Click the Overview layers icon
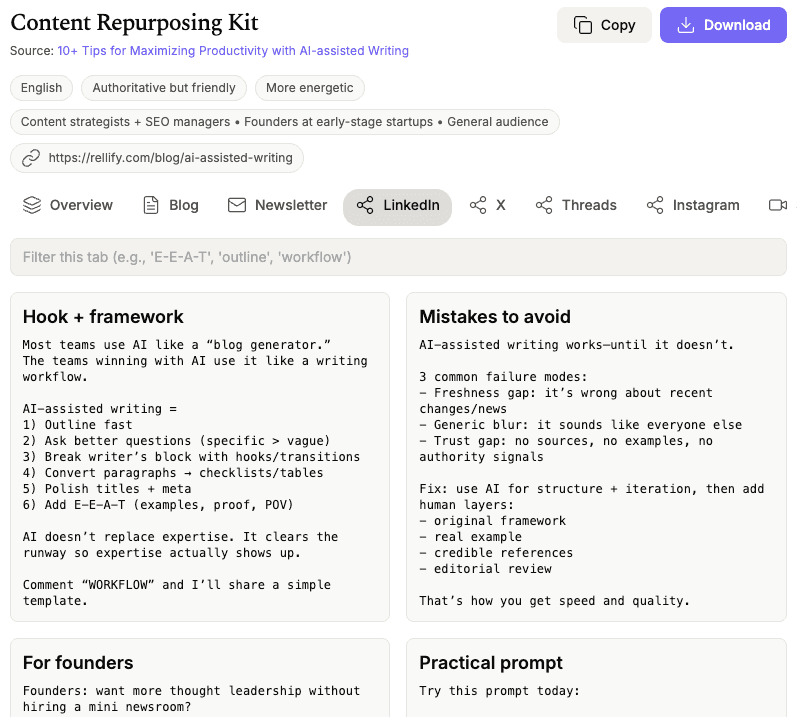Image resolution: width=797 pixels, height=717 pixels. [32, 205]
